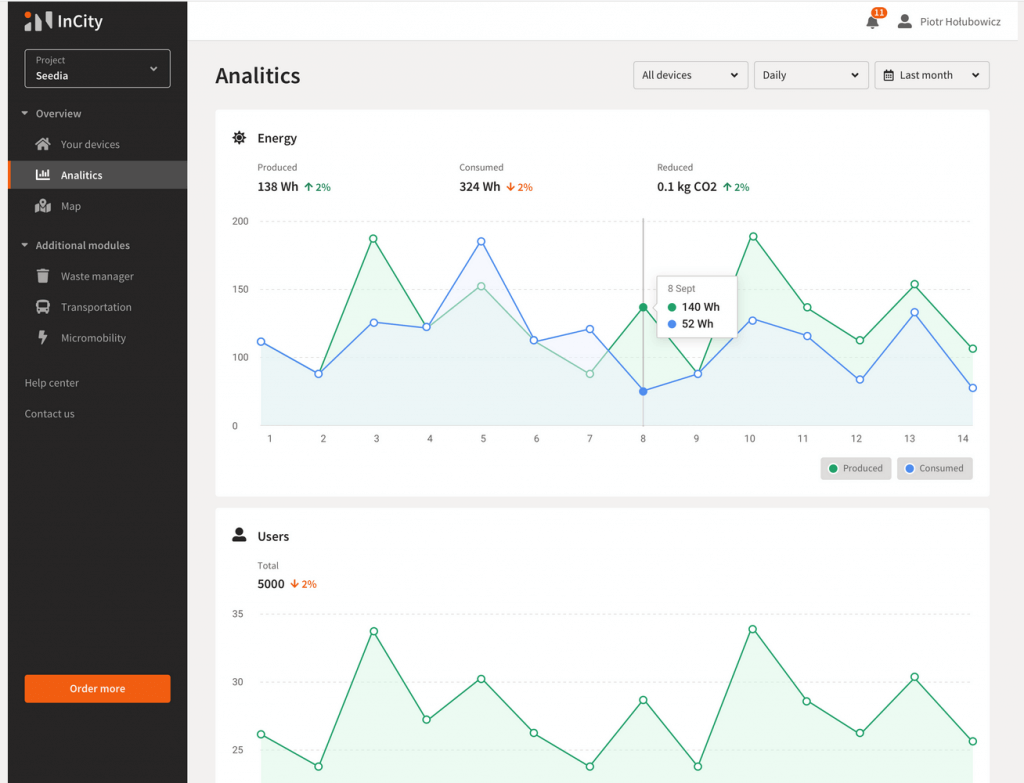Toggle the Produced series legend

click(855, 468)
